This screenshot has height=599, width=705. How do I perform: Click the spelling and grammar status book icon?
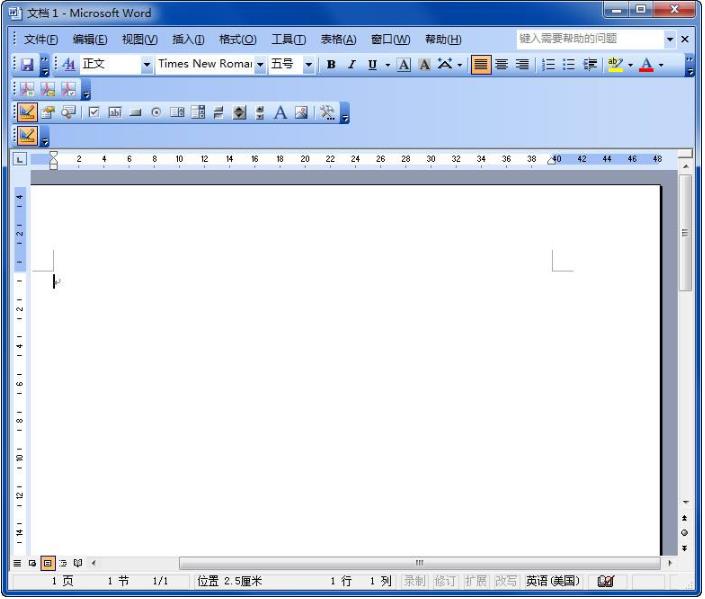(606, 581)
